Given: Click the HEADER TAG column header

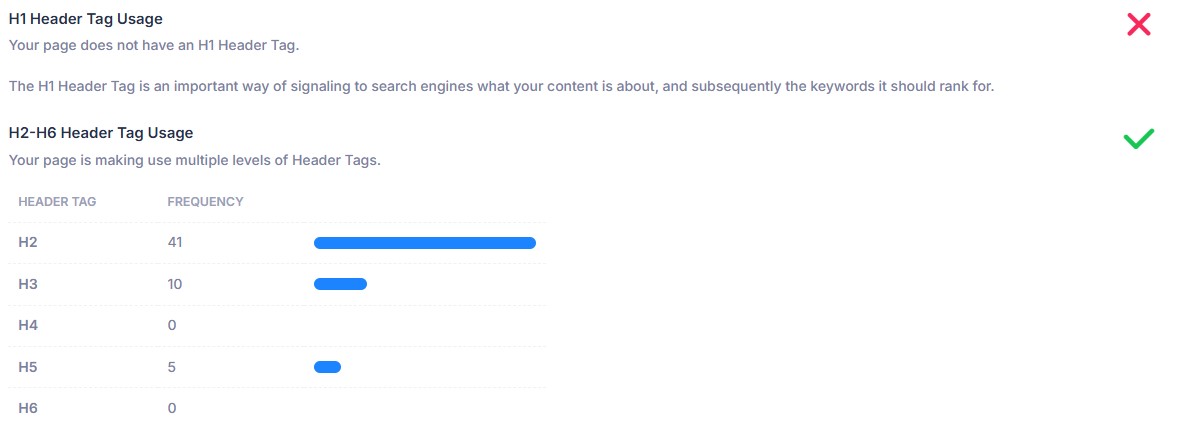Looking at the screenshot, I should 57,201.
